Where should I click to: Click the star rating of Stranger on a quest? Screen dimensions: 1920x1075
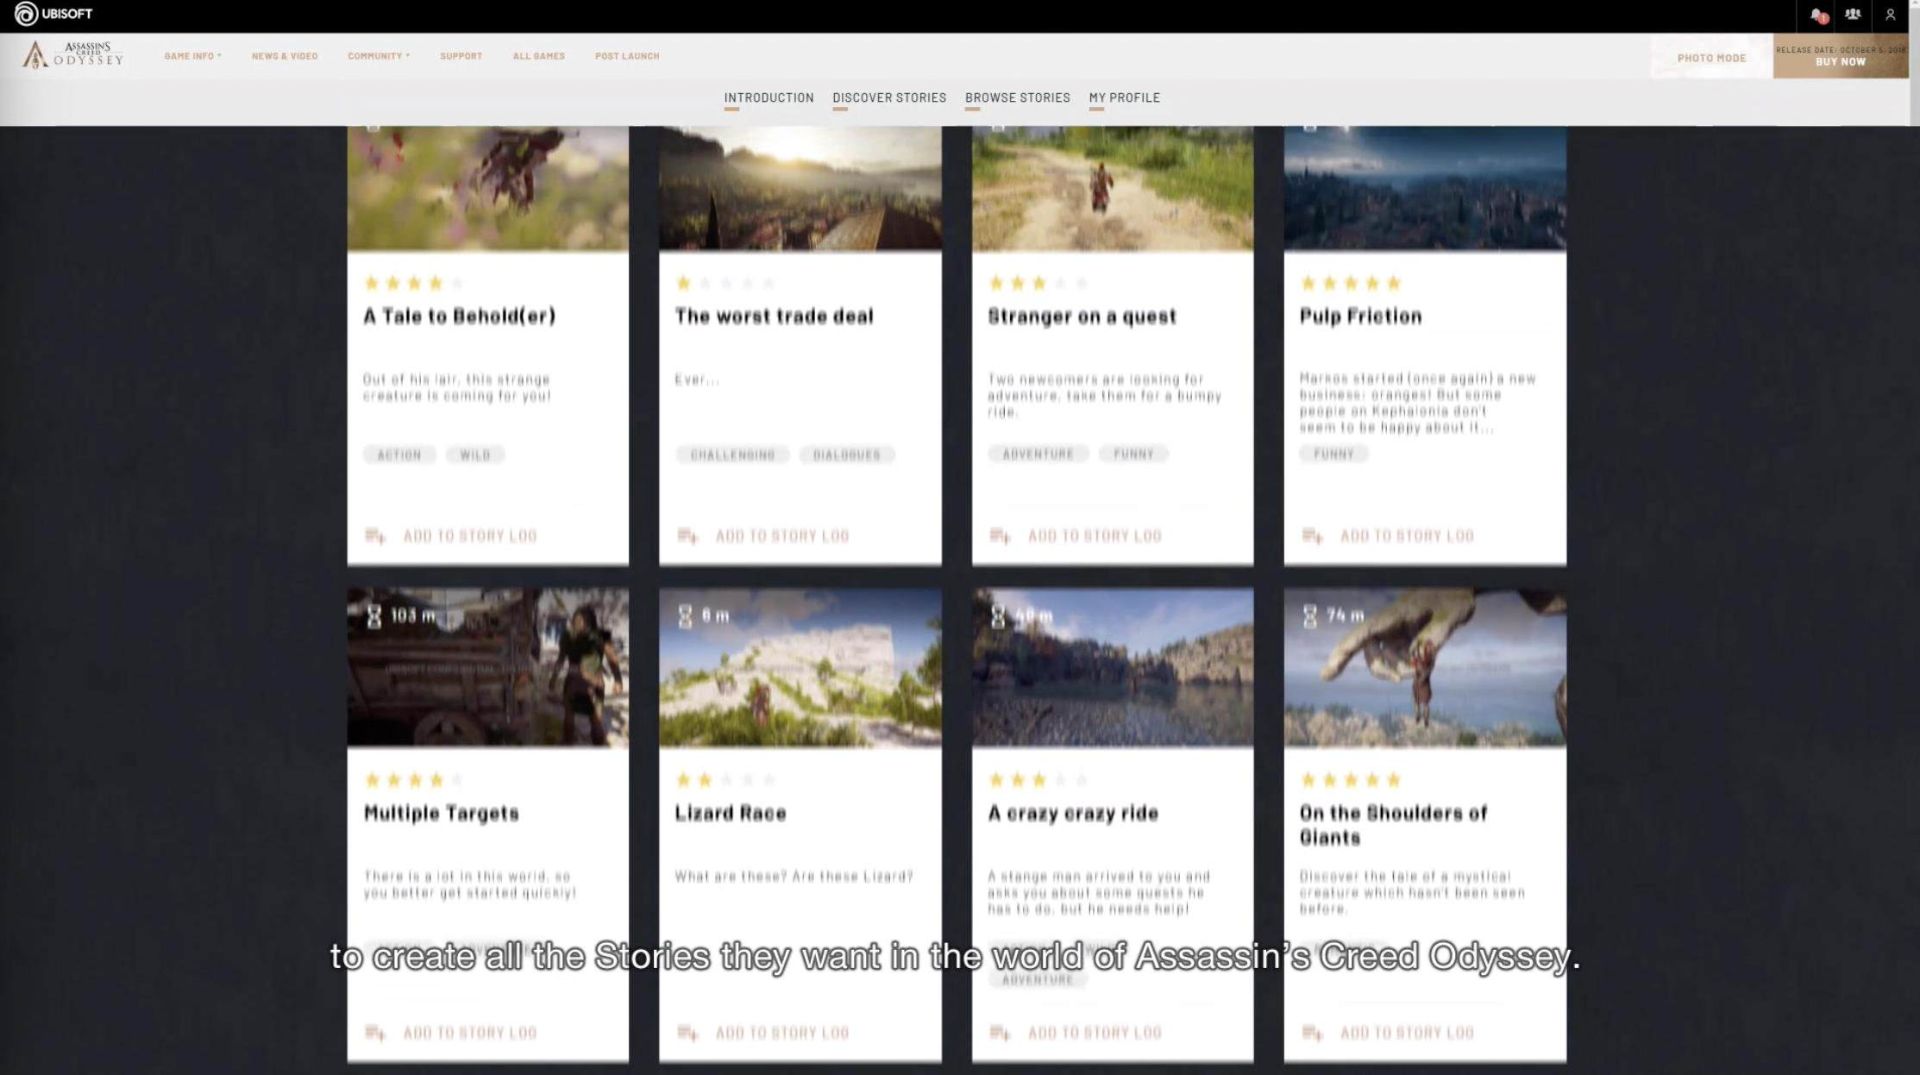[1038, 283]
